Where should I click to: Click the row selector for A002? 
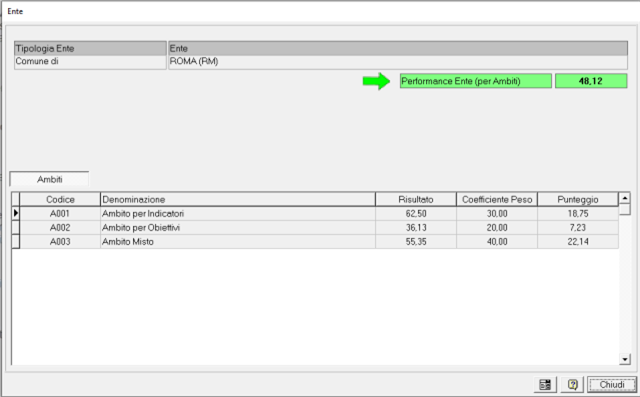pos(16,227)
